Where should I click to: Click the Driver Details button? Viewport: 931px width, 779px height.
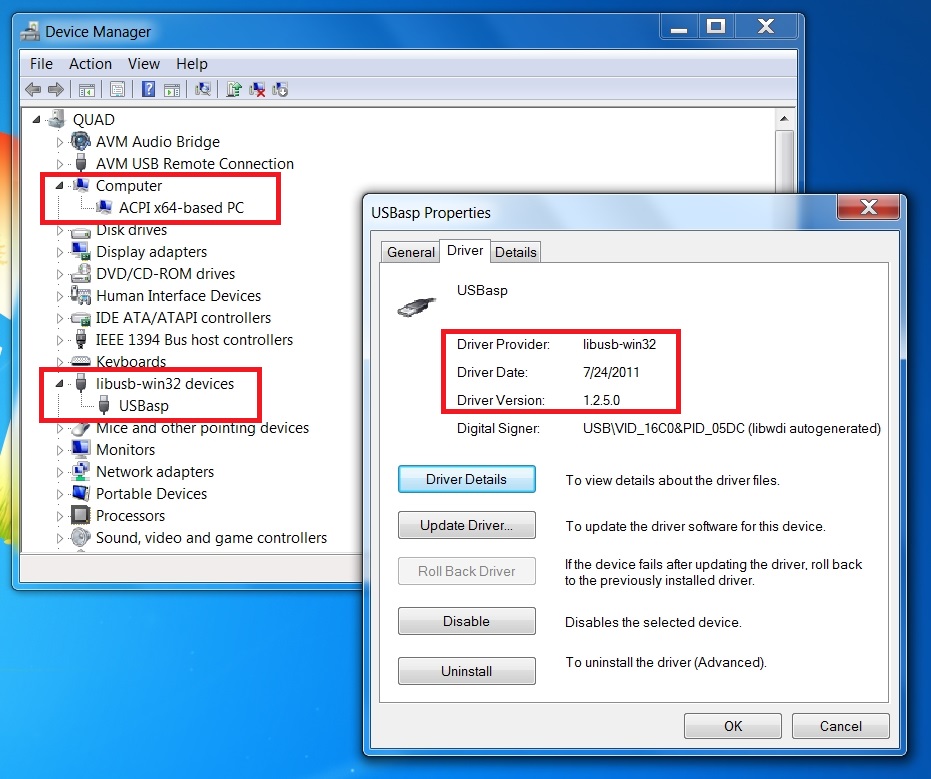pyautogui.click(x=467, y=480)
